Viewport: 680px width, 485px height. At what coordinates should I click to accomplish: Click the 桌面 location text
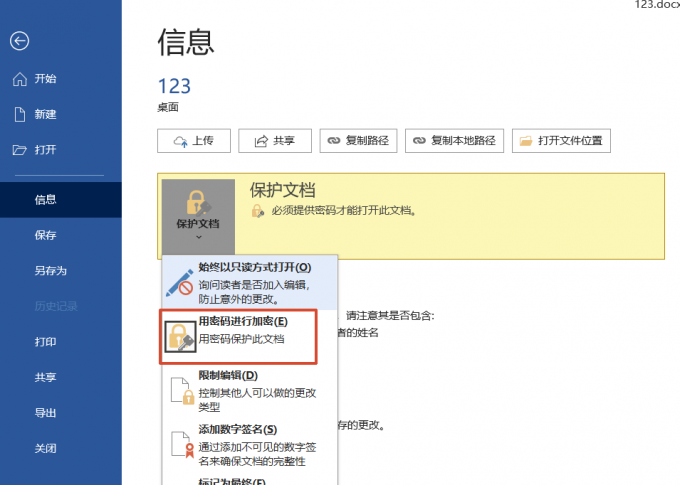168,107
